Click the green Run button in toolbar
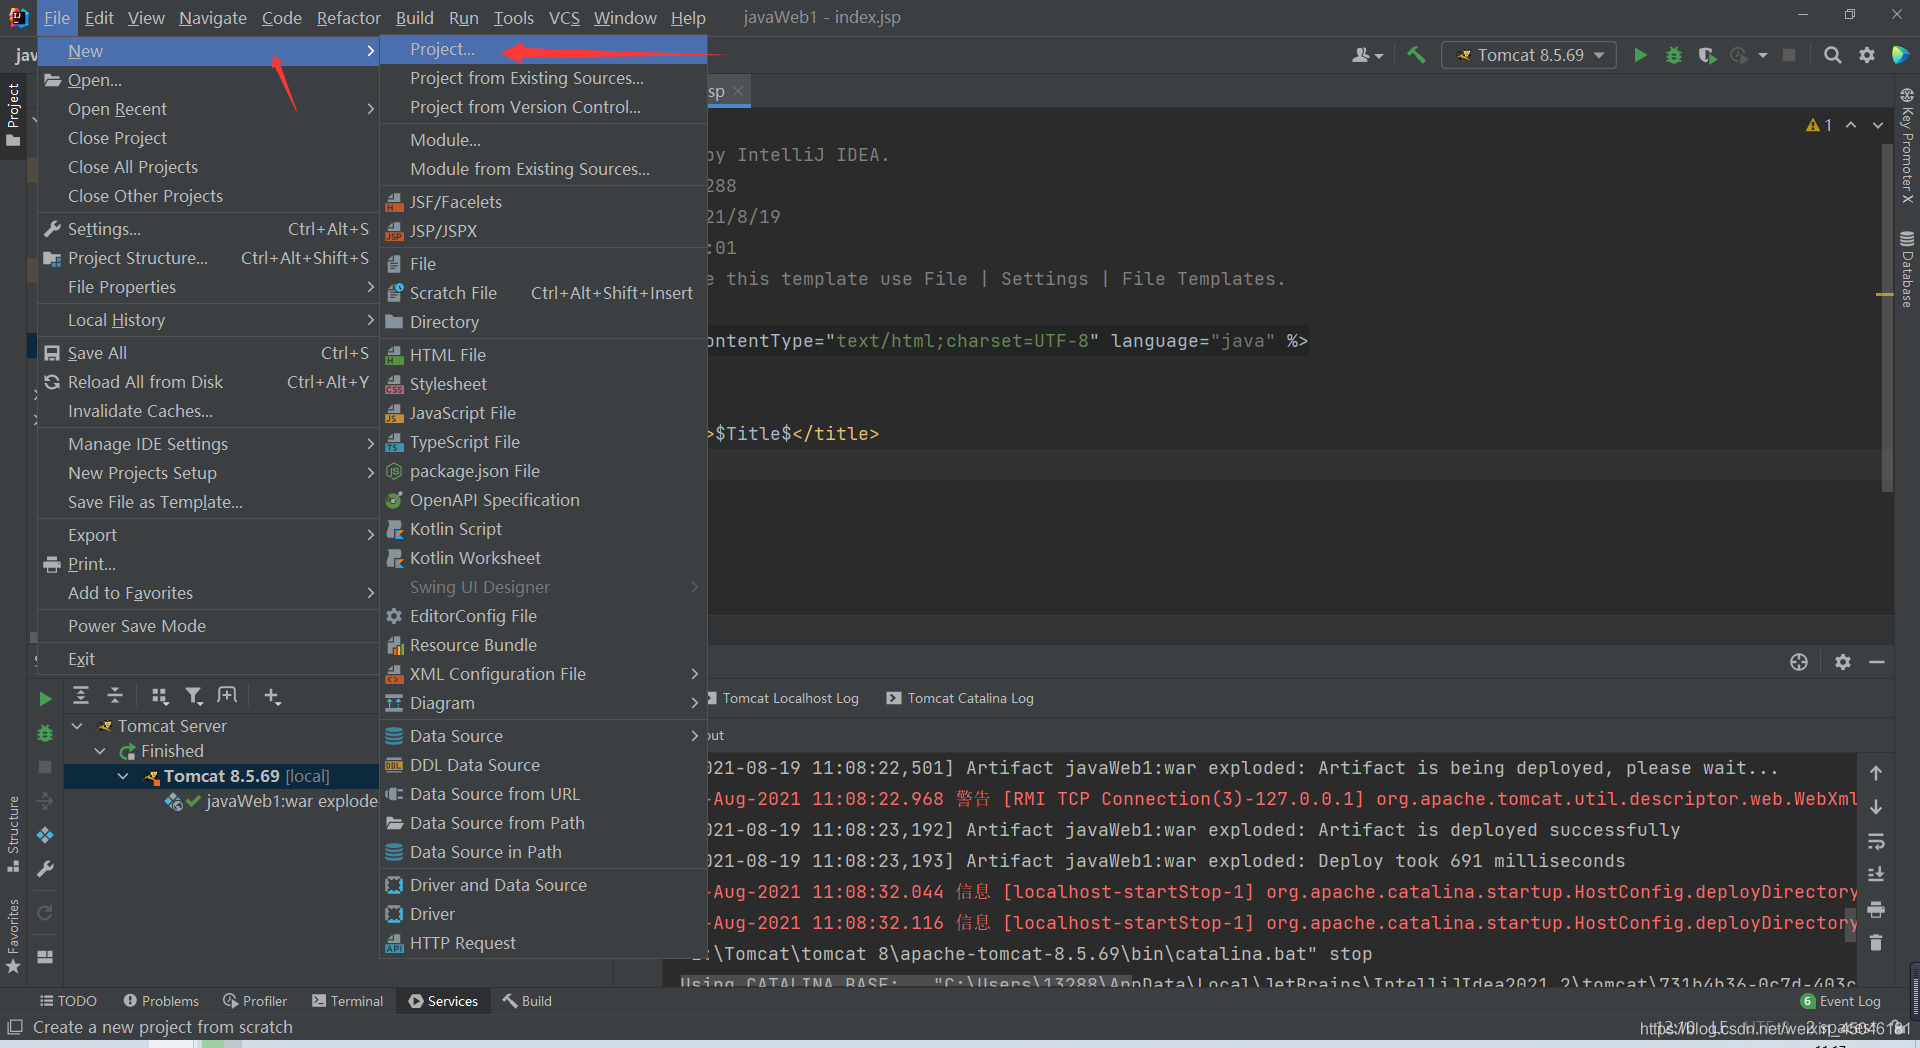The image size is (1920, 1048). tap(1640, 55)
